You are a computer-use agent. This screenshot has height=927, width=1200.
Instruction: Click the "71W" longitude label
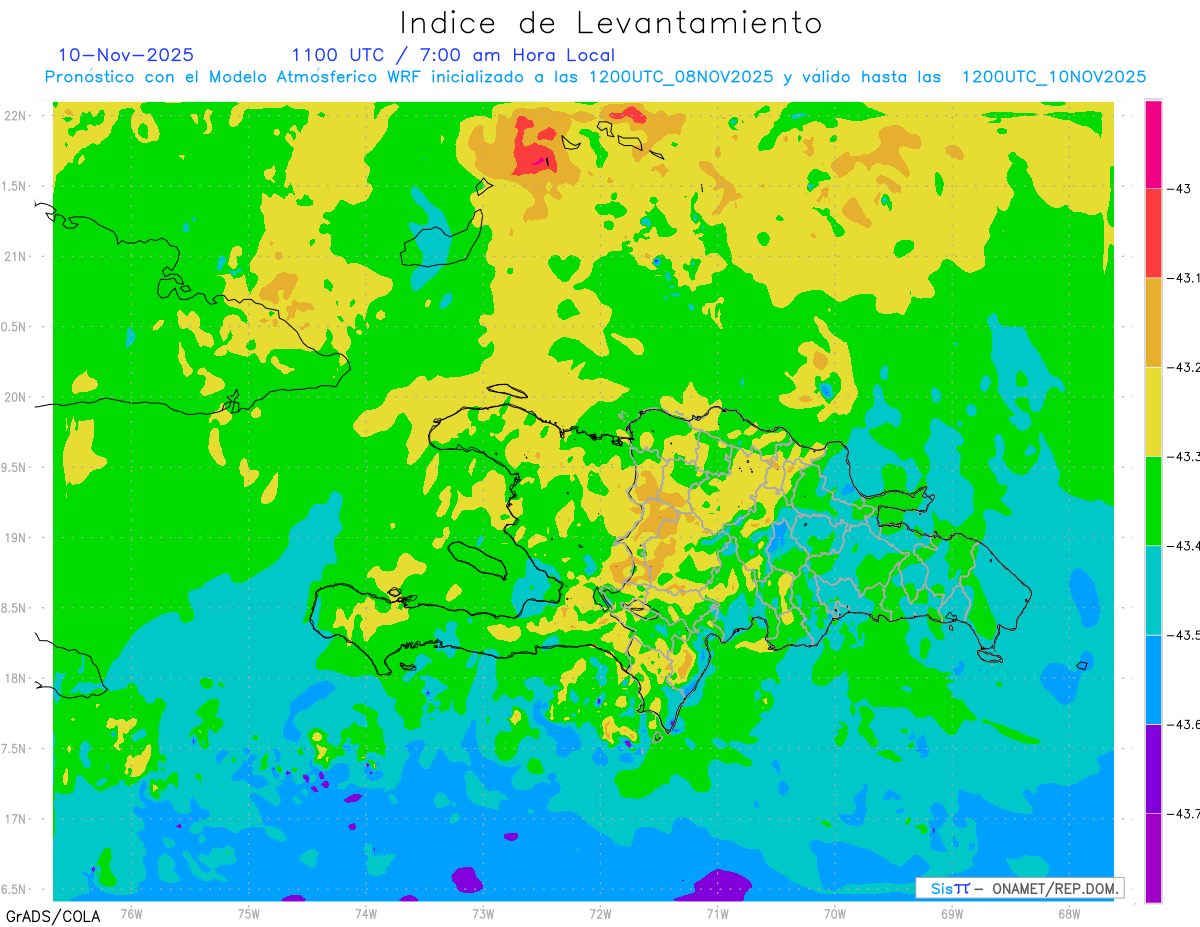click(717, 913)
